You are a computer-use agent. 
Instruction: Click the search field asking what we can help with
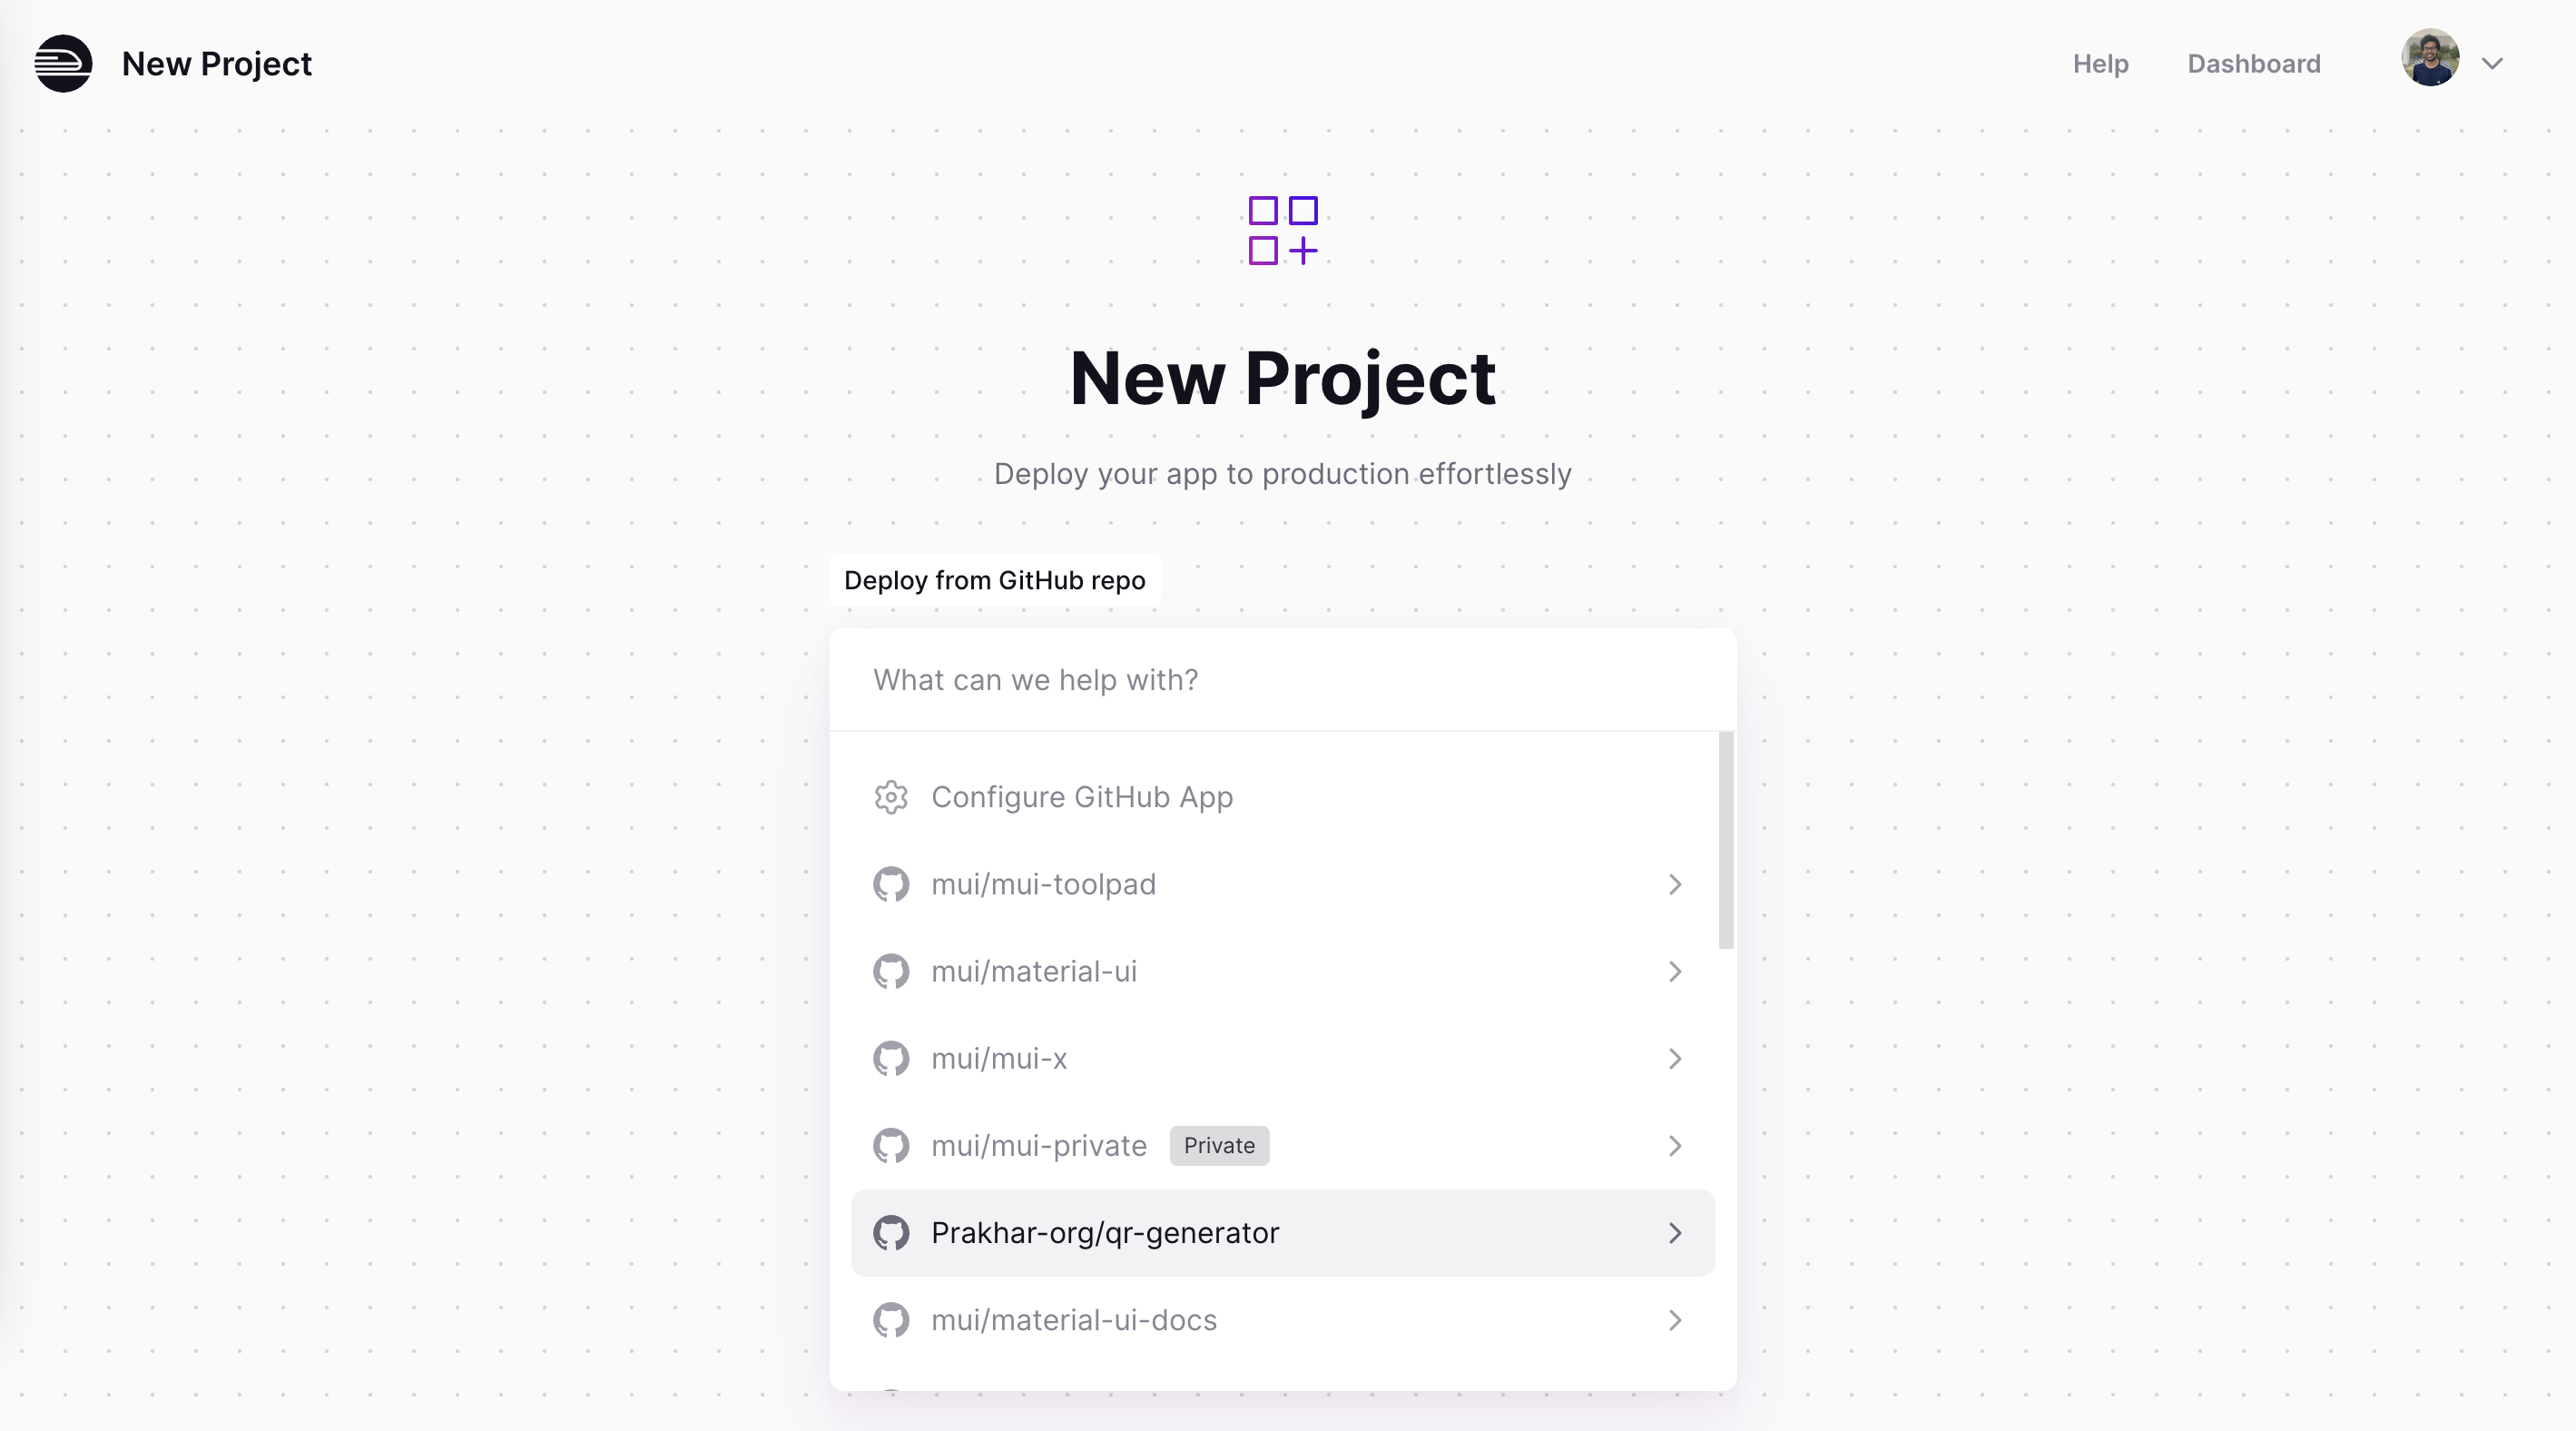coord(1283,680)
